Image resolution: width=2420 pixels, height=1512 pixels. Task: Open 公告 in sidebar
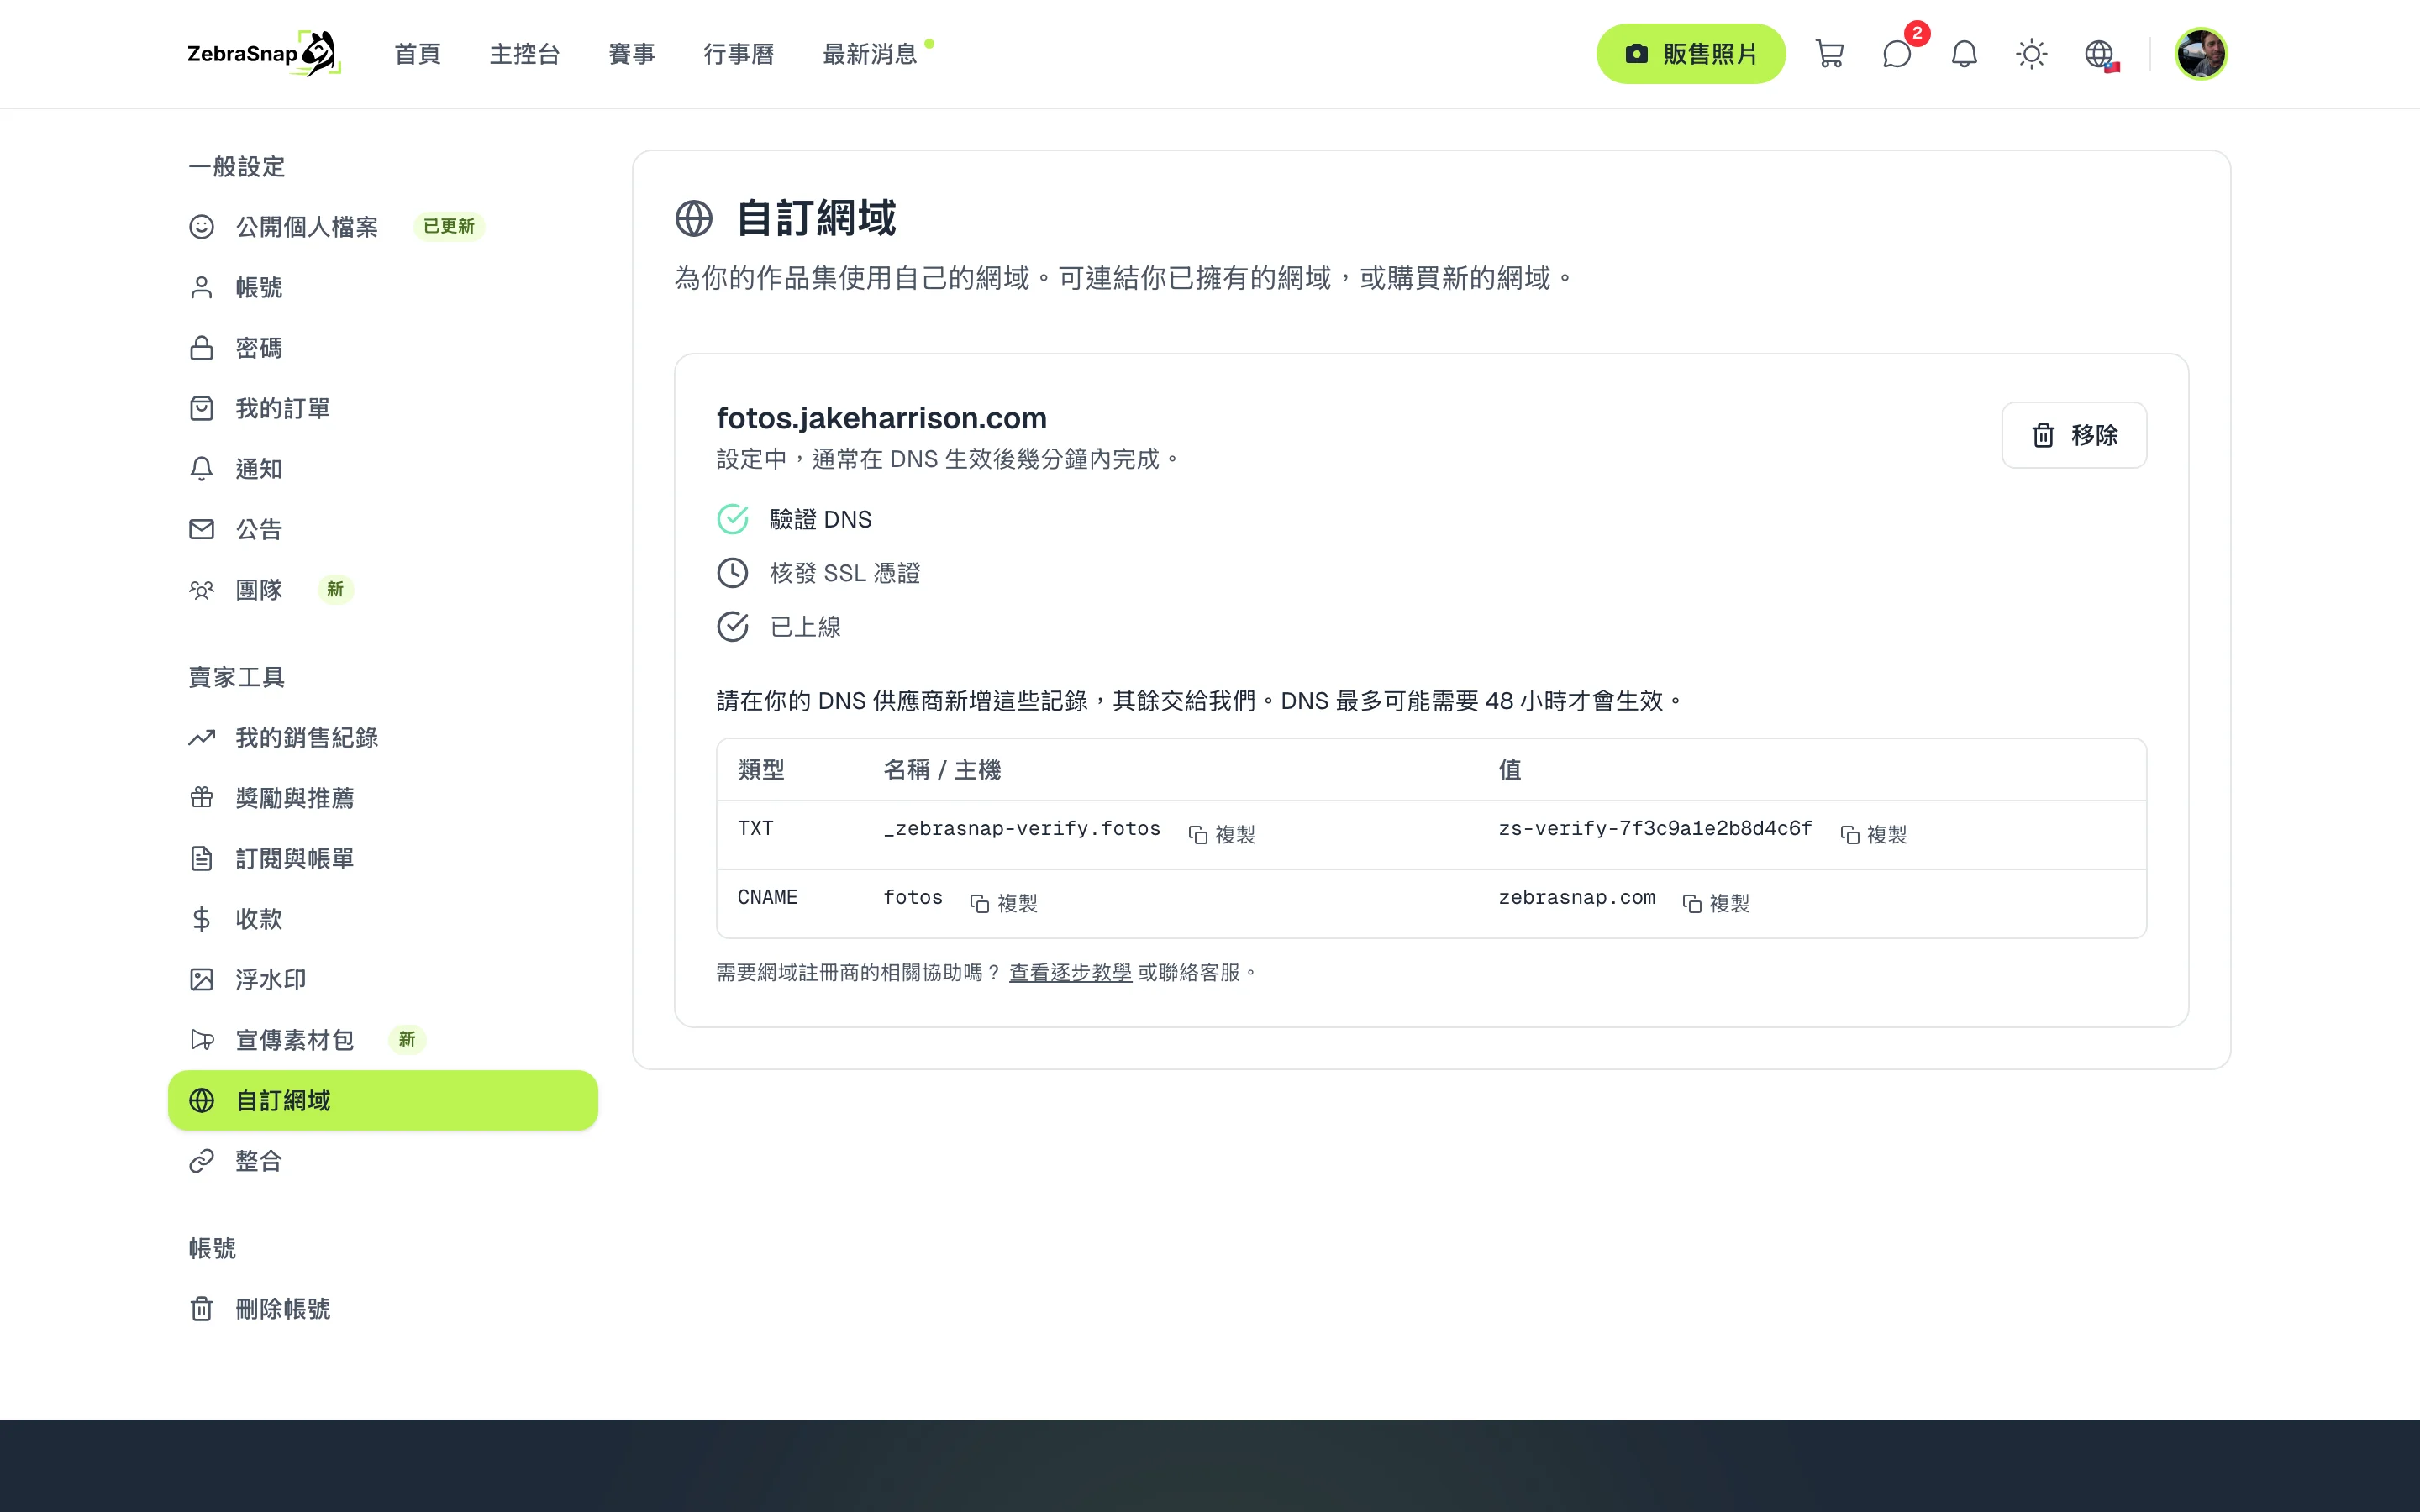[383, 529]
